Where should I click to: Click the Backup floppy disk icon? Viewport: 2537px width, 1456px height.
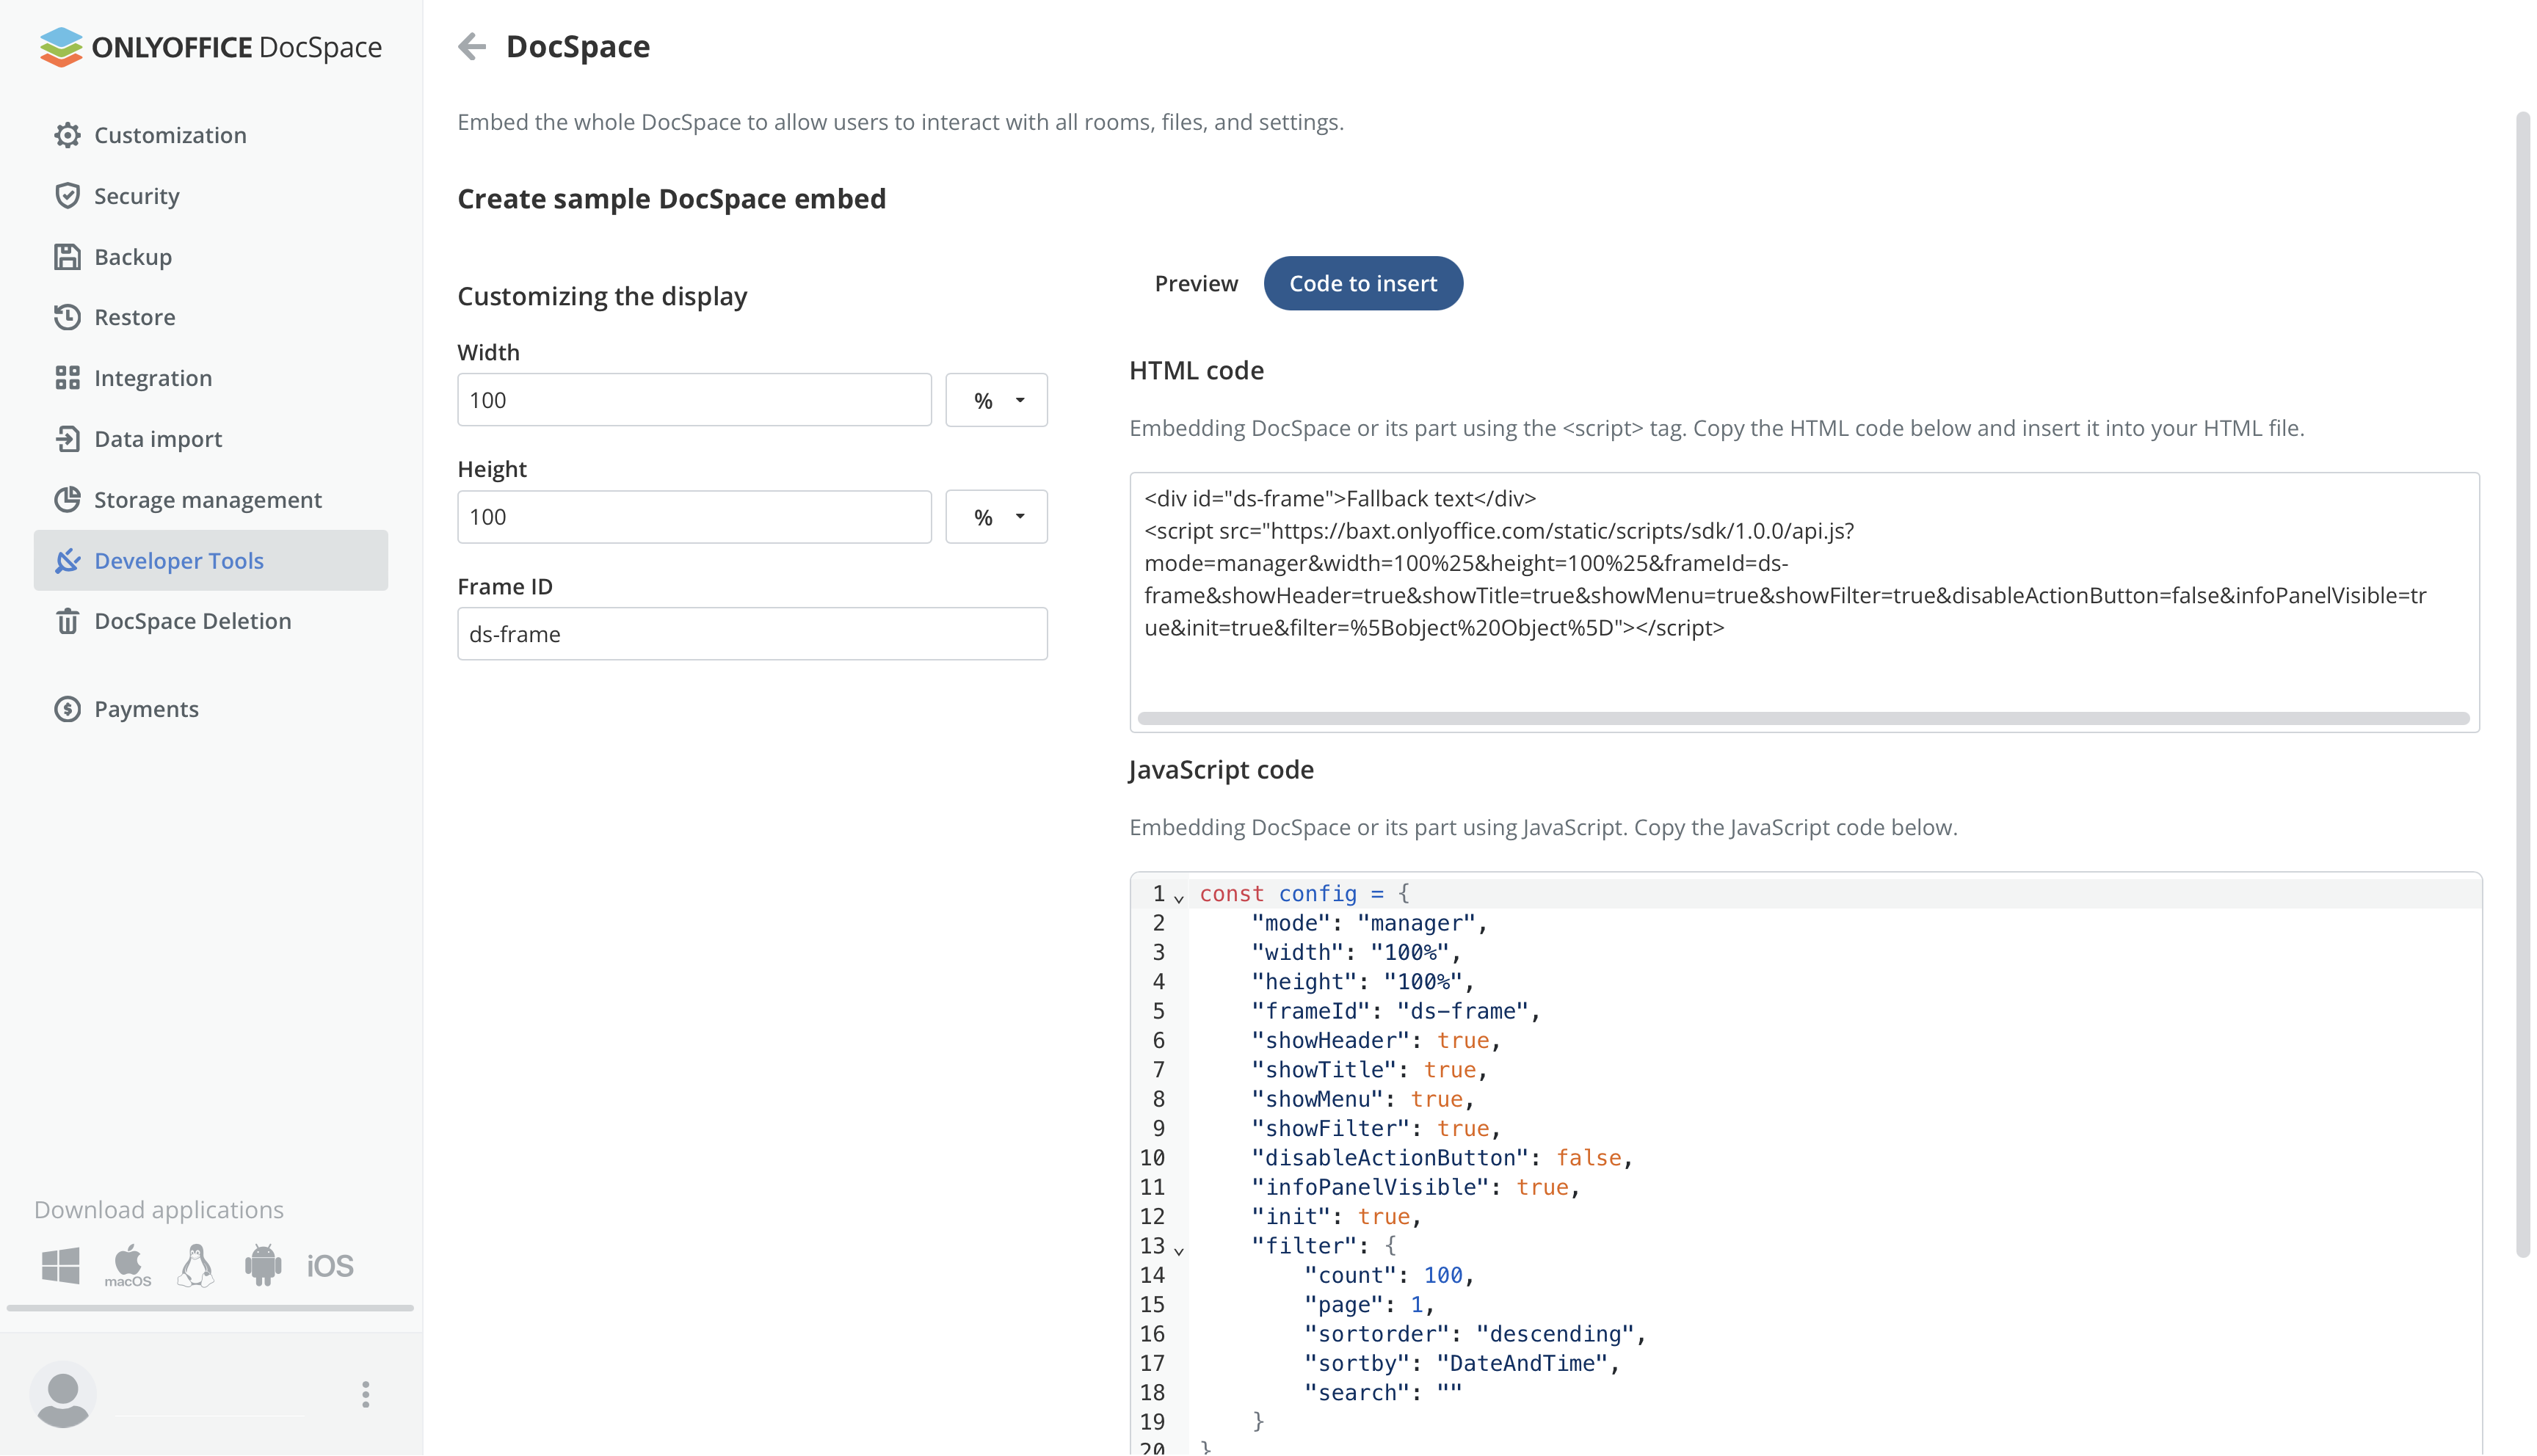tap(67, 257)
